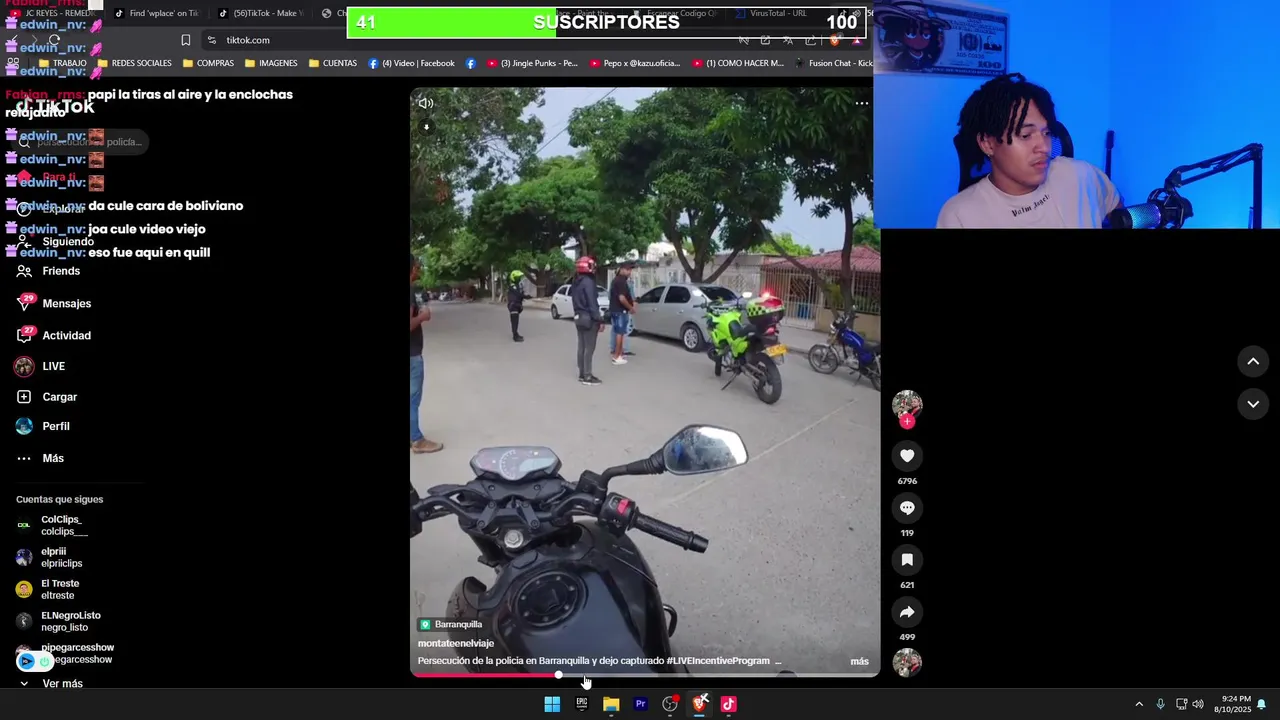Open comments via the speech bubble icon
Viewport: 1280px width, 720px height.
[907, 508]
